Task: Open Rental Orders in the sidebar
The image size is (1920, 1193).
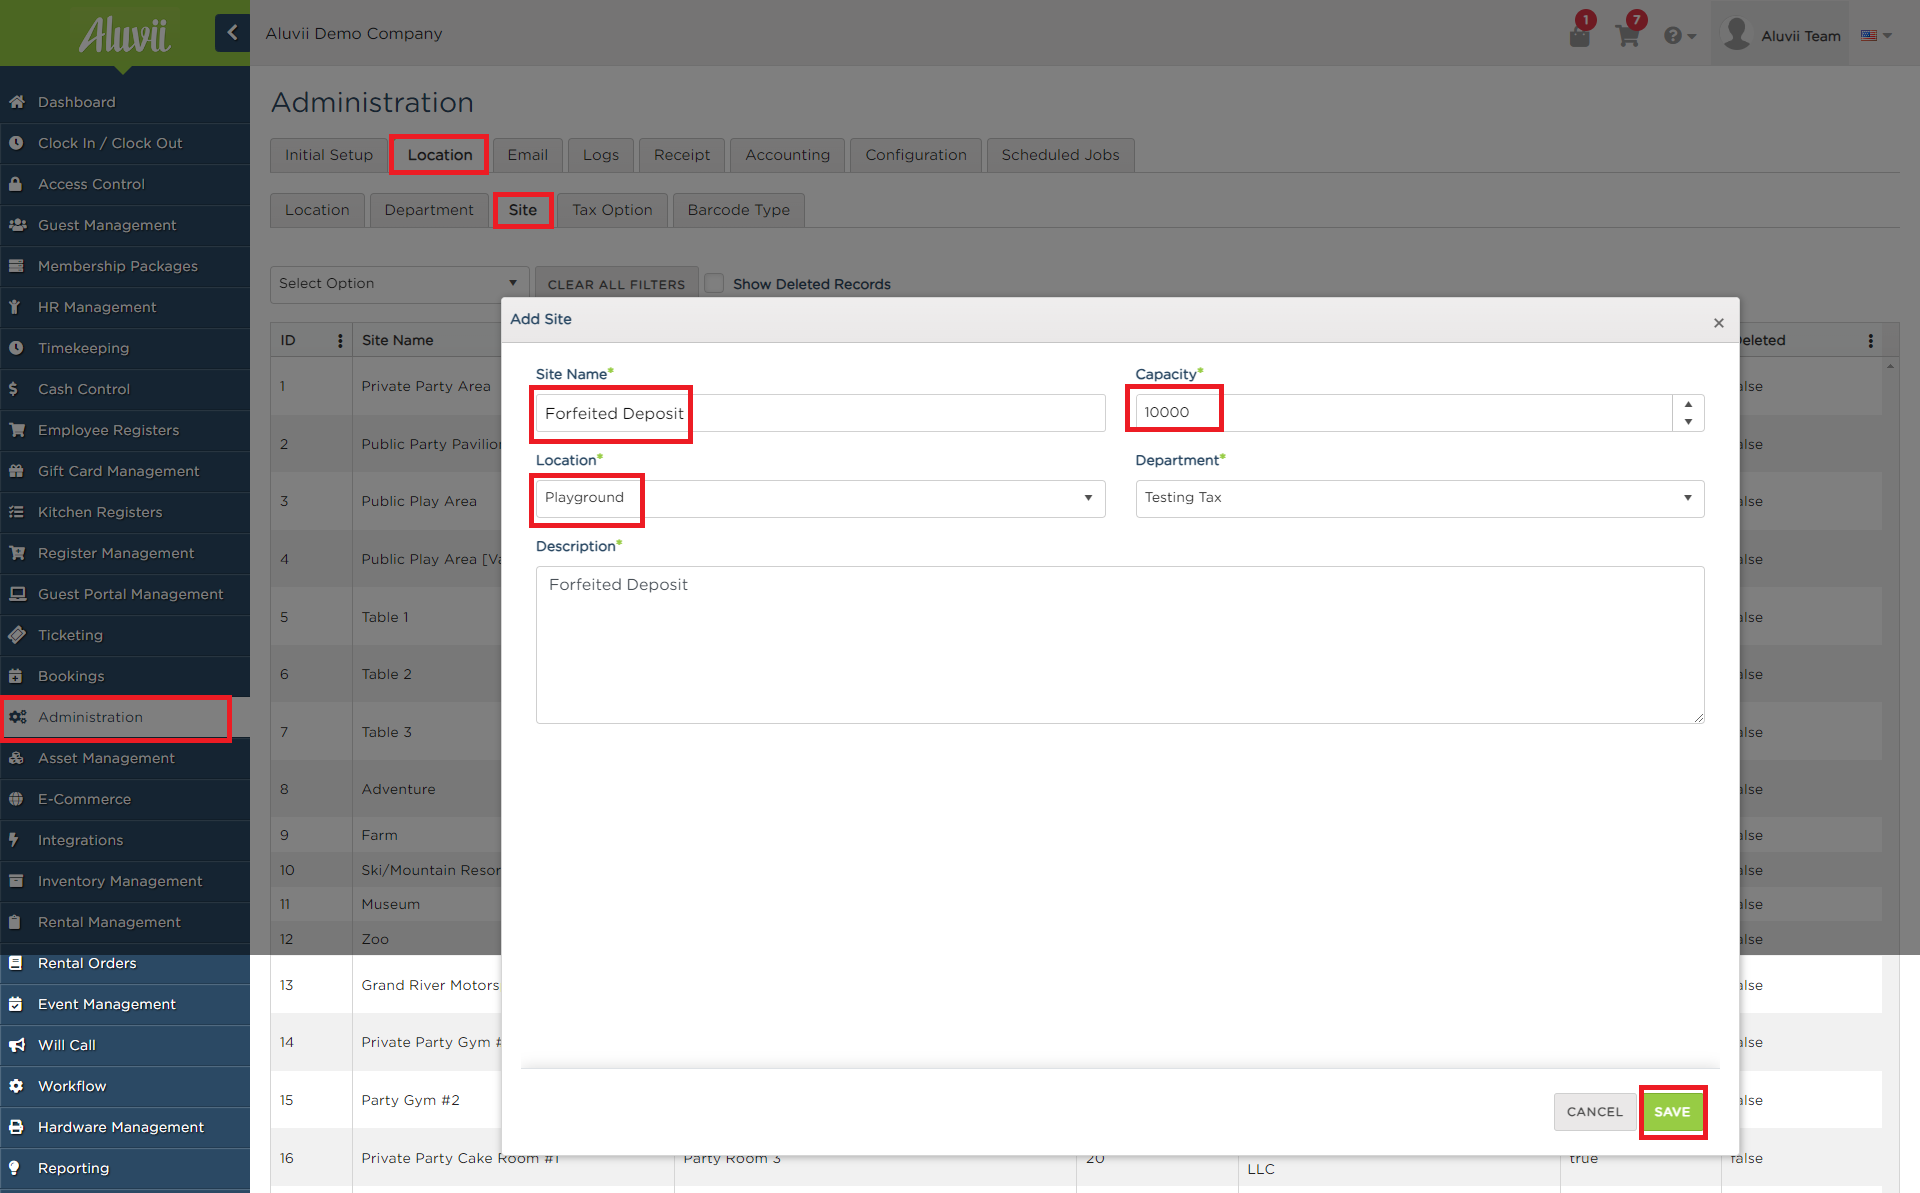Action: (x=125, y=963)
